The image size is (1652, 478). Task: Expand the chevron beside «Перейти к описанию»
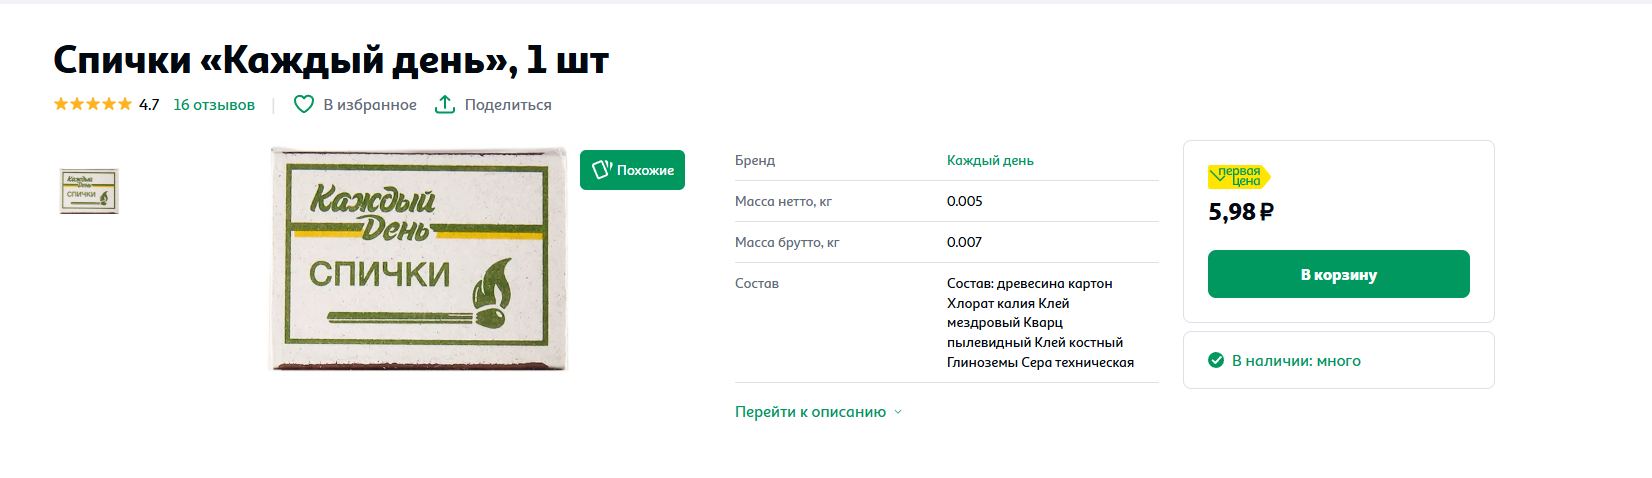[898, 412]
